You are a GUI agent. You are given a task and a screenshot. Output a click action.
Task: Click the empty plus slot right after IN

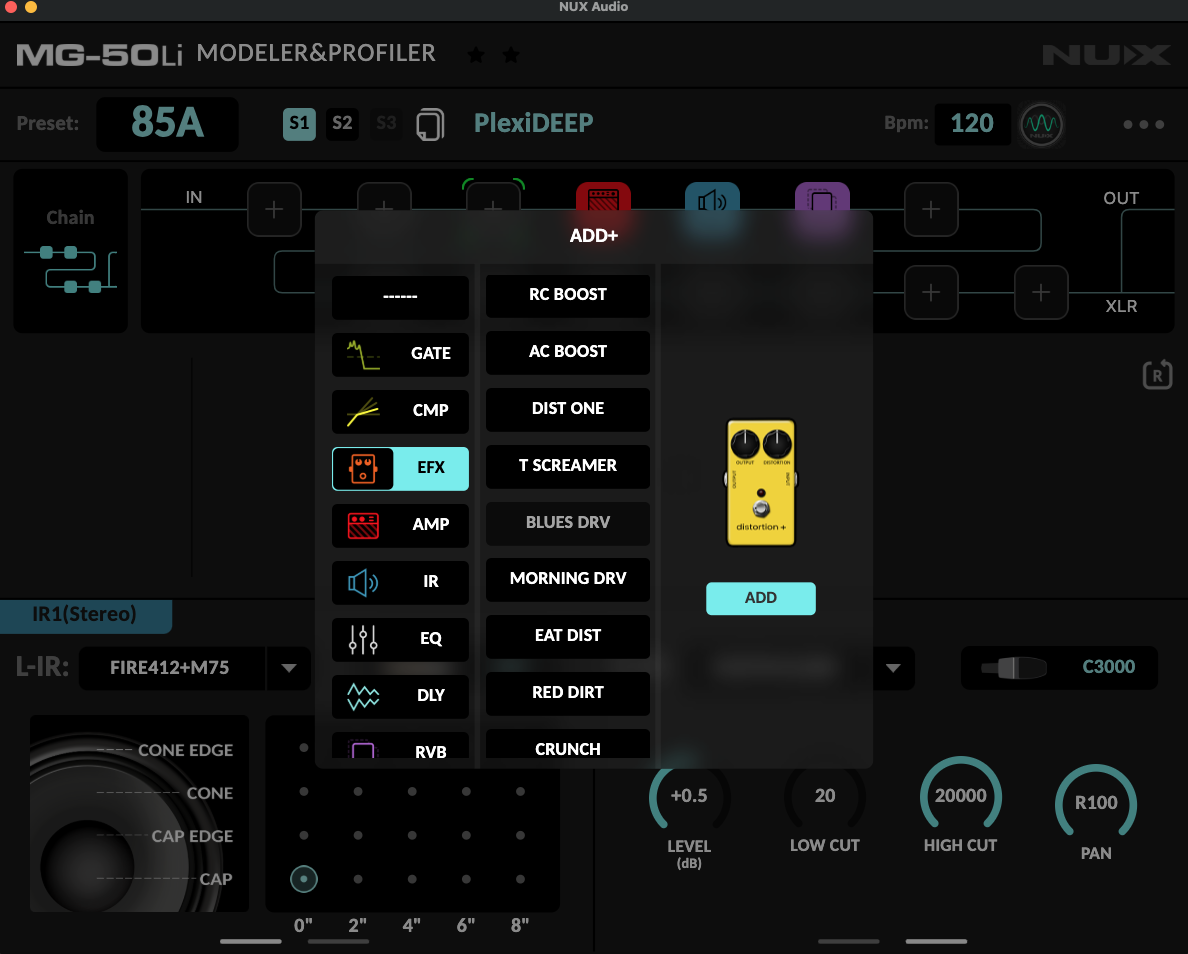pos(274,209)
